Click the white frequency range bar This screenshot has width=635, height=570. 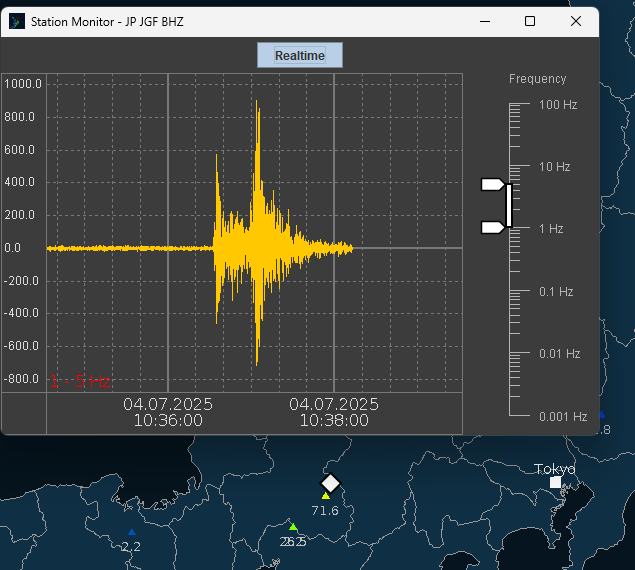[509, 205]
